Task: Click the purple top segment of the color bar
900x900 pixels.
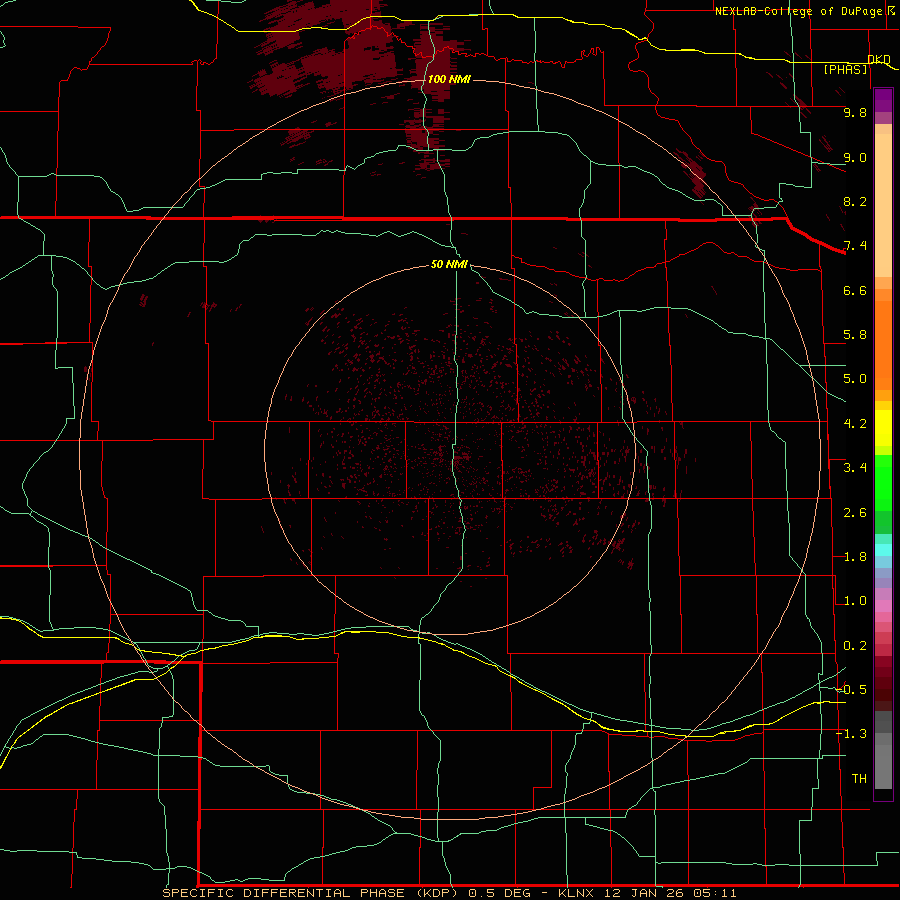Action: (x=883, y=100)
